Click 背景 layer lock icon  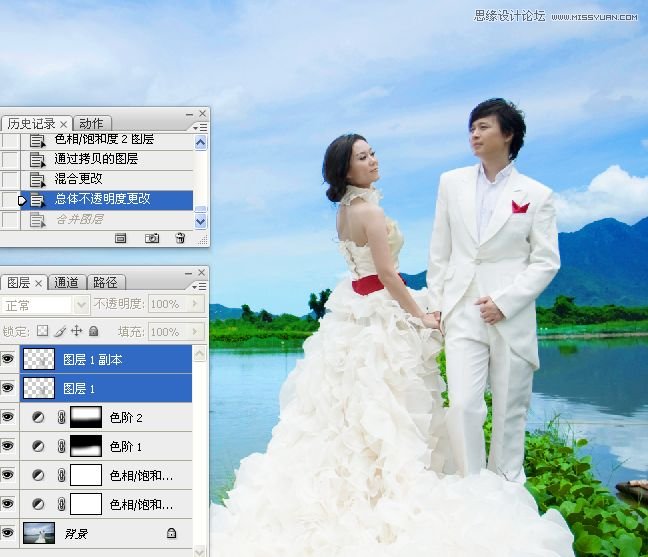click(171, 533)
